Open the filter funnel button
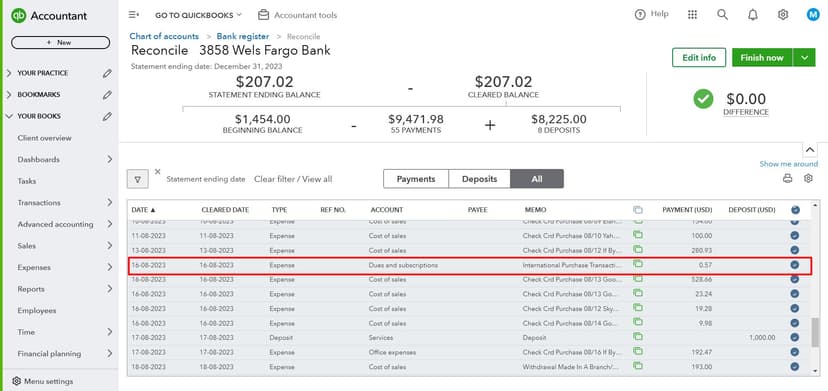Image resolution: width=828 pixels, height=391 pixels. coord(138,179)
